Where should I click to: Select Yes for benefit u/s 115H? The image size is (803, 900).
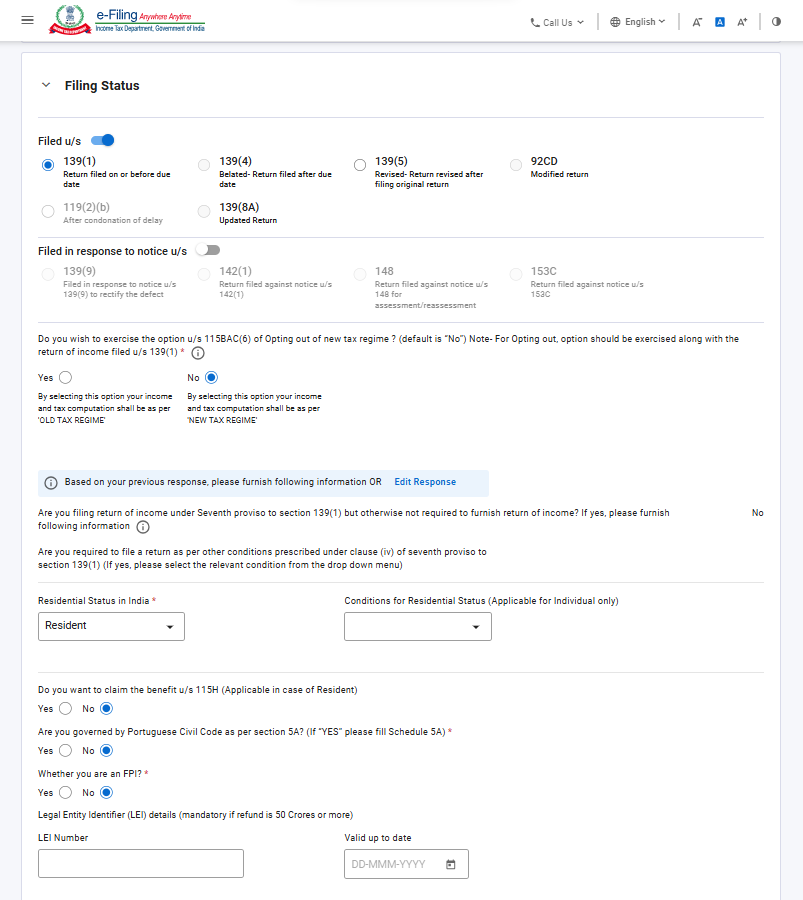(x=65, y=709)
